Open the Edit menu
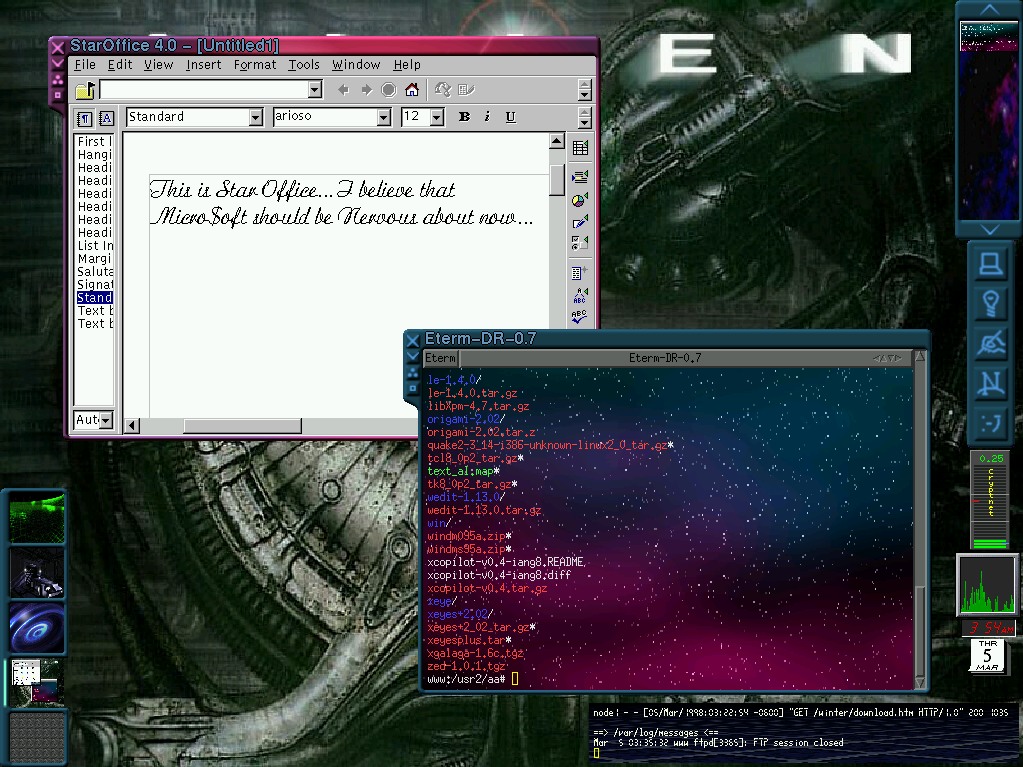Image resolution: width=1023 pixels, height=767 pixels. click(120, 65)
